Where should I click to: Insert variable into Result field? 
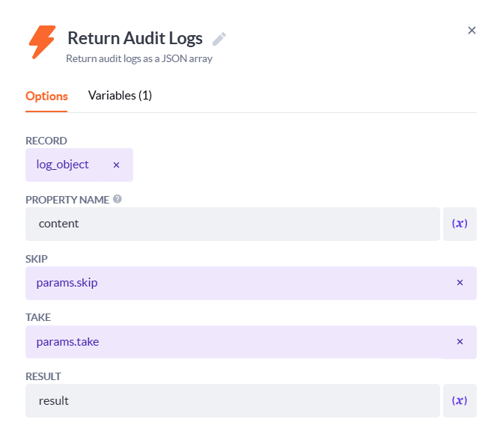pos(460,401)
